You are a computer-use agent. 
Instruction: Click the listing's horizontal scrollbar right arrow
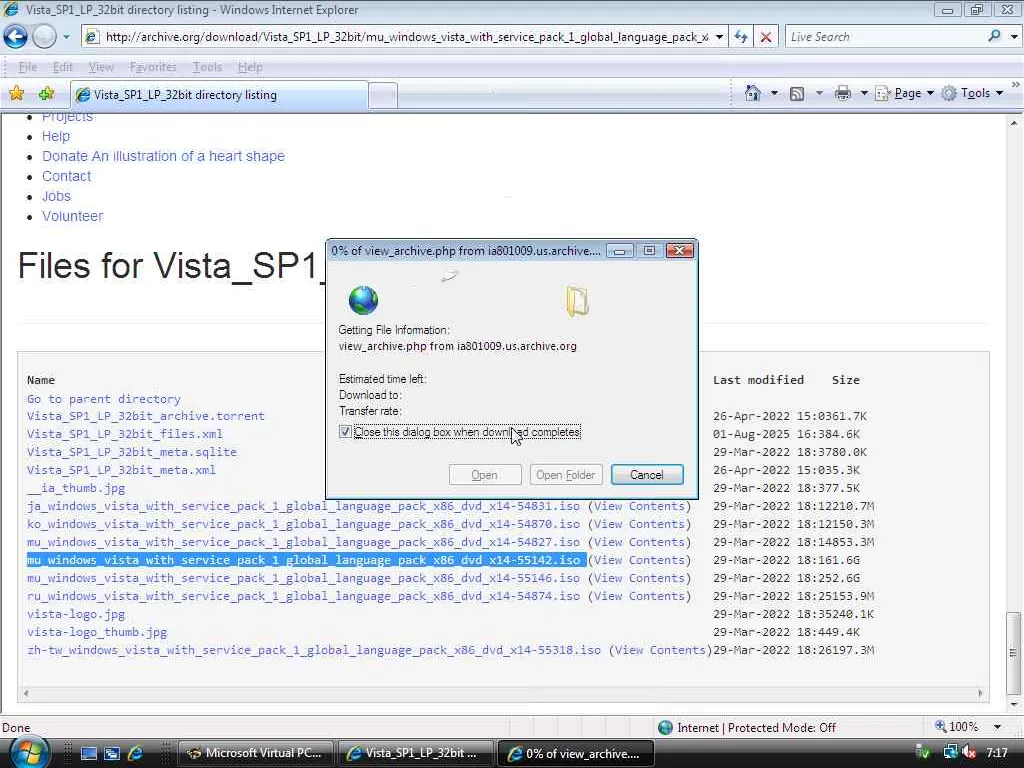click(980, 693)
